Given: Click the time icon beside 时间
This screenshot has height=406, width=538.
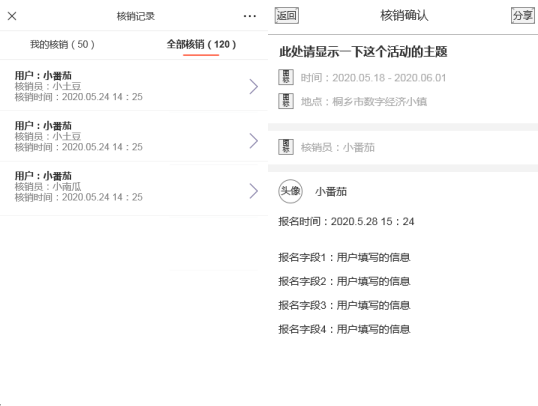Looking at the screenshot, I should 286,77.
